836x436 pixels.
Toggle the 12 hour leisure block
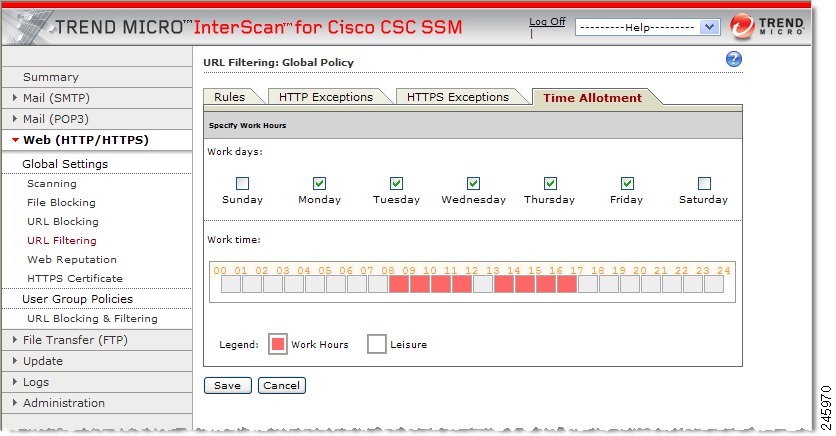pos(483,284)
